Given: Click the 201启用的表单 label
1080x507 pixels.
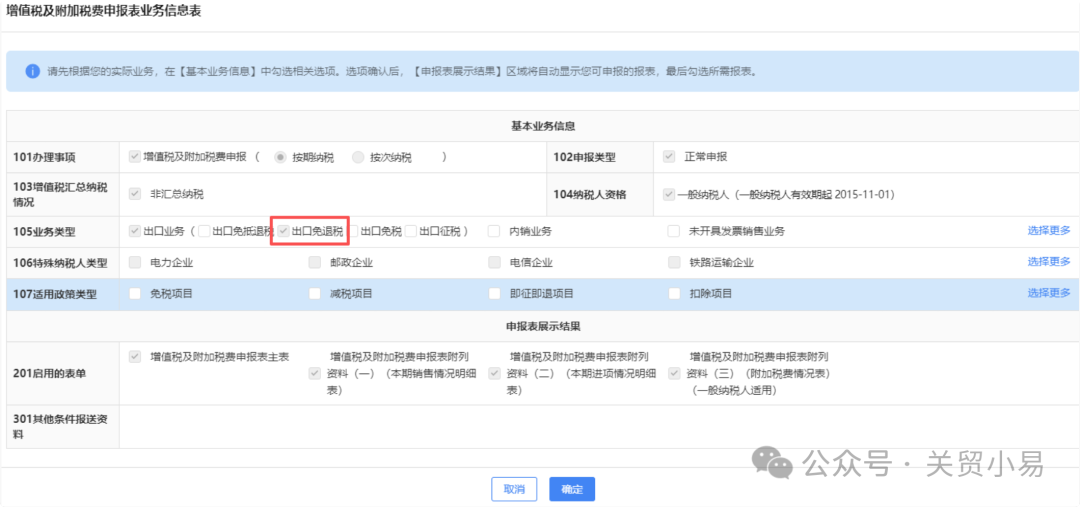Looking at the screenshot, I should tap(50, 373).
